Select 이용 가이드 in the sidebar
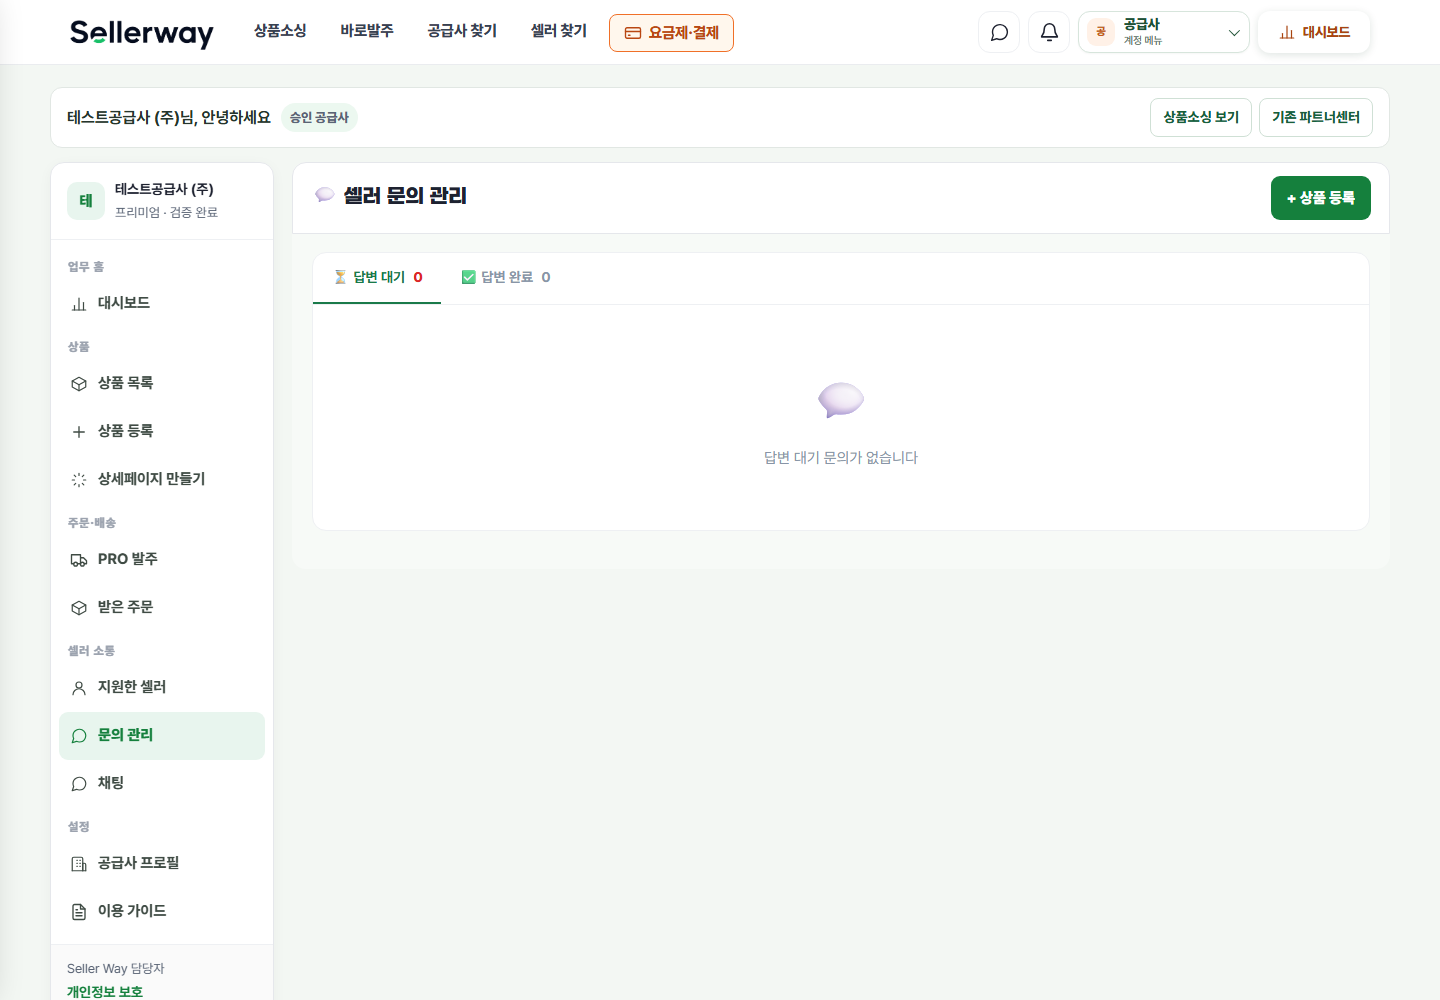Viewport: 1440px width, 1000px height. pos(162,912)
